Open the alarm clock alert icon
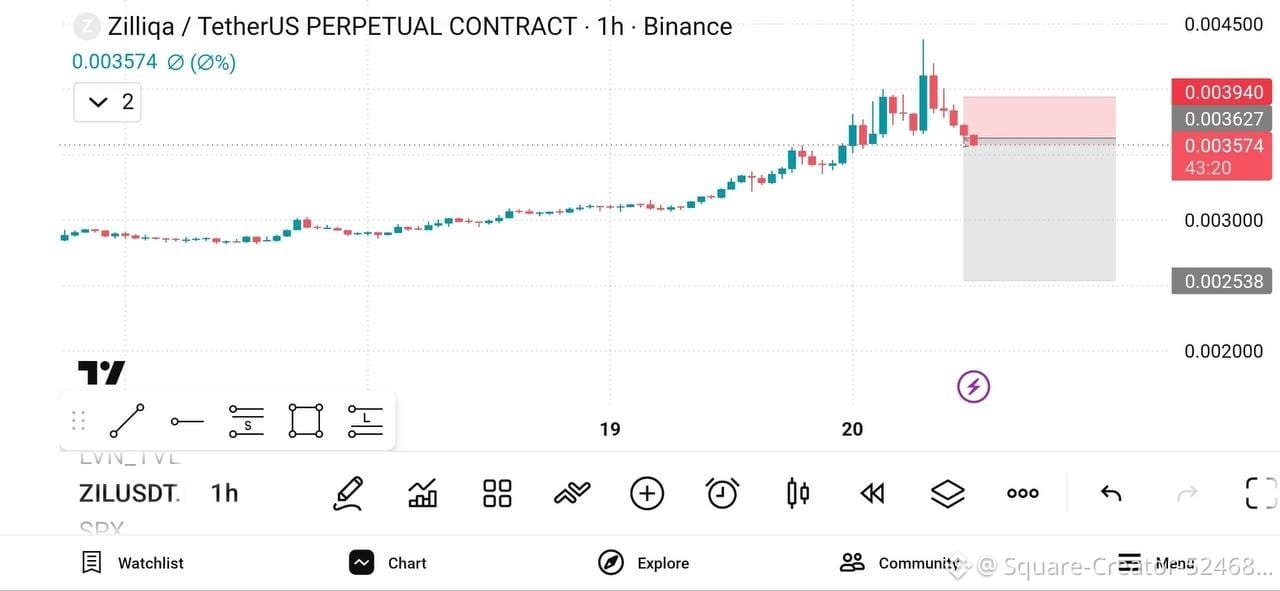This screenshot has height=591, width=1280. point(722,493)
